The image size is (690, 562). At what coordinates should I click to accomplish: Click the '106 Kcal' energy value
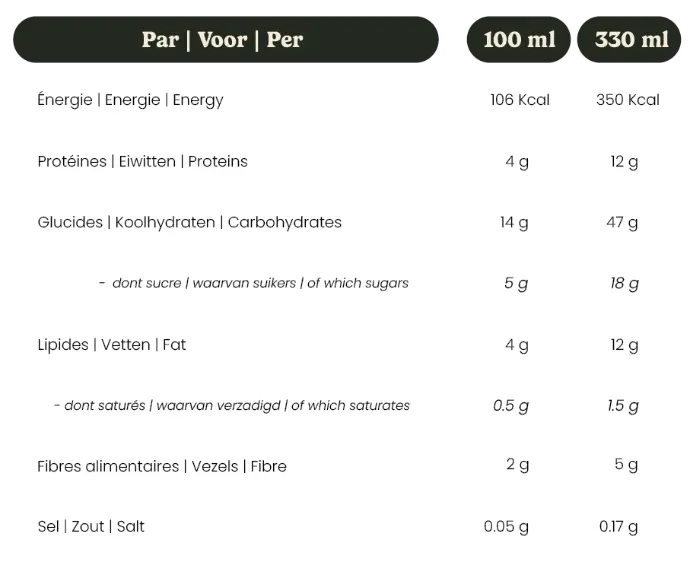click(519, 100)
